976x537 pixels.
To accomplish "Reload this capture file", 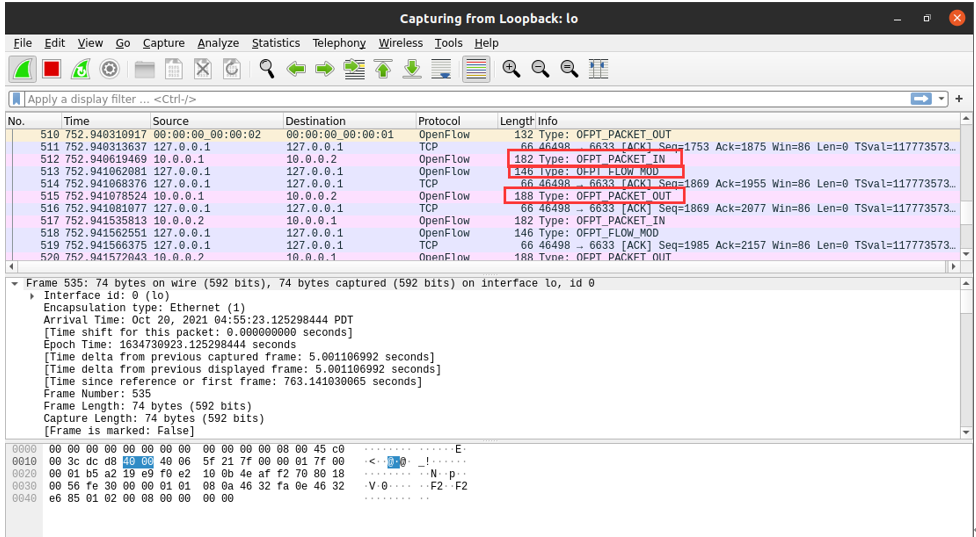I will pyautogui.click(x=232, y=69).
